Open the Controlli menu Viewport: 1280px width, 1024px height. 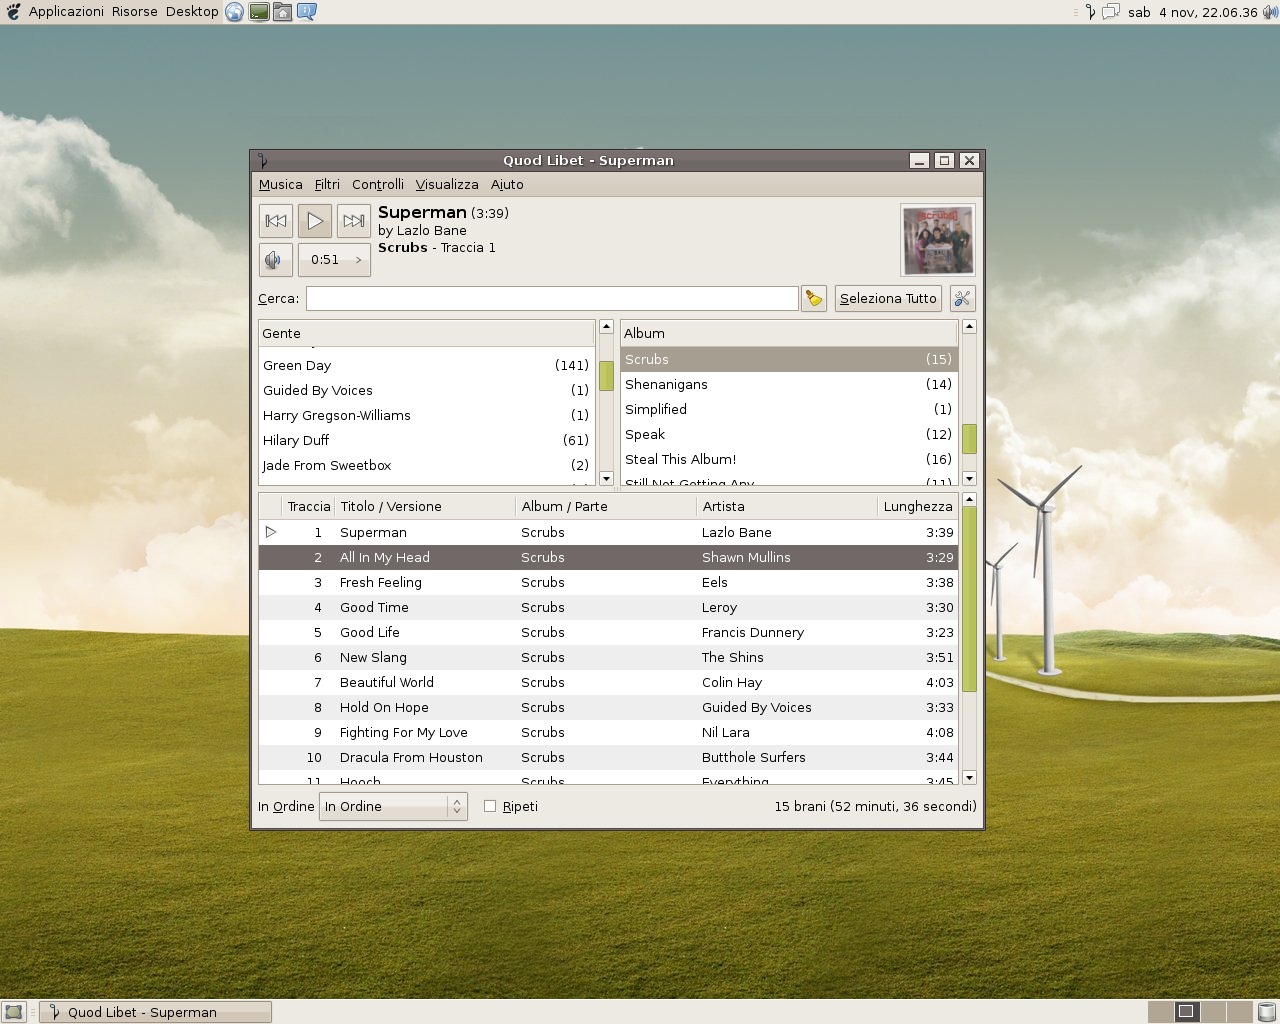378,185
